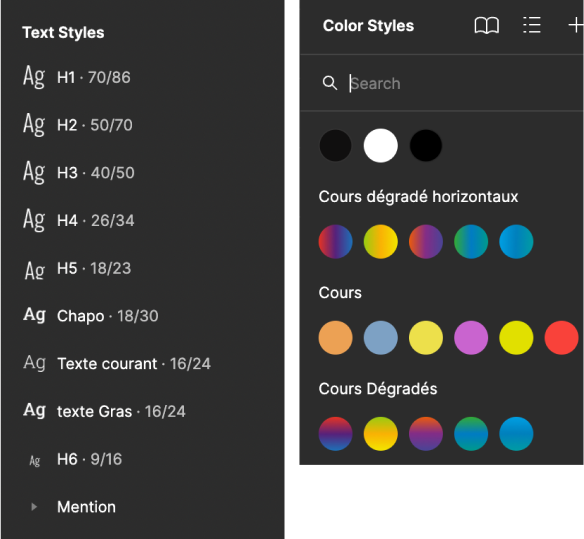Select the red Cours color swatch
584x539 pixels.
561,337
